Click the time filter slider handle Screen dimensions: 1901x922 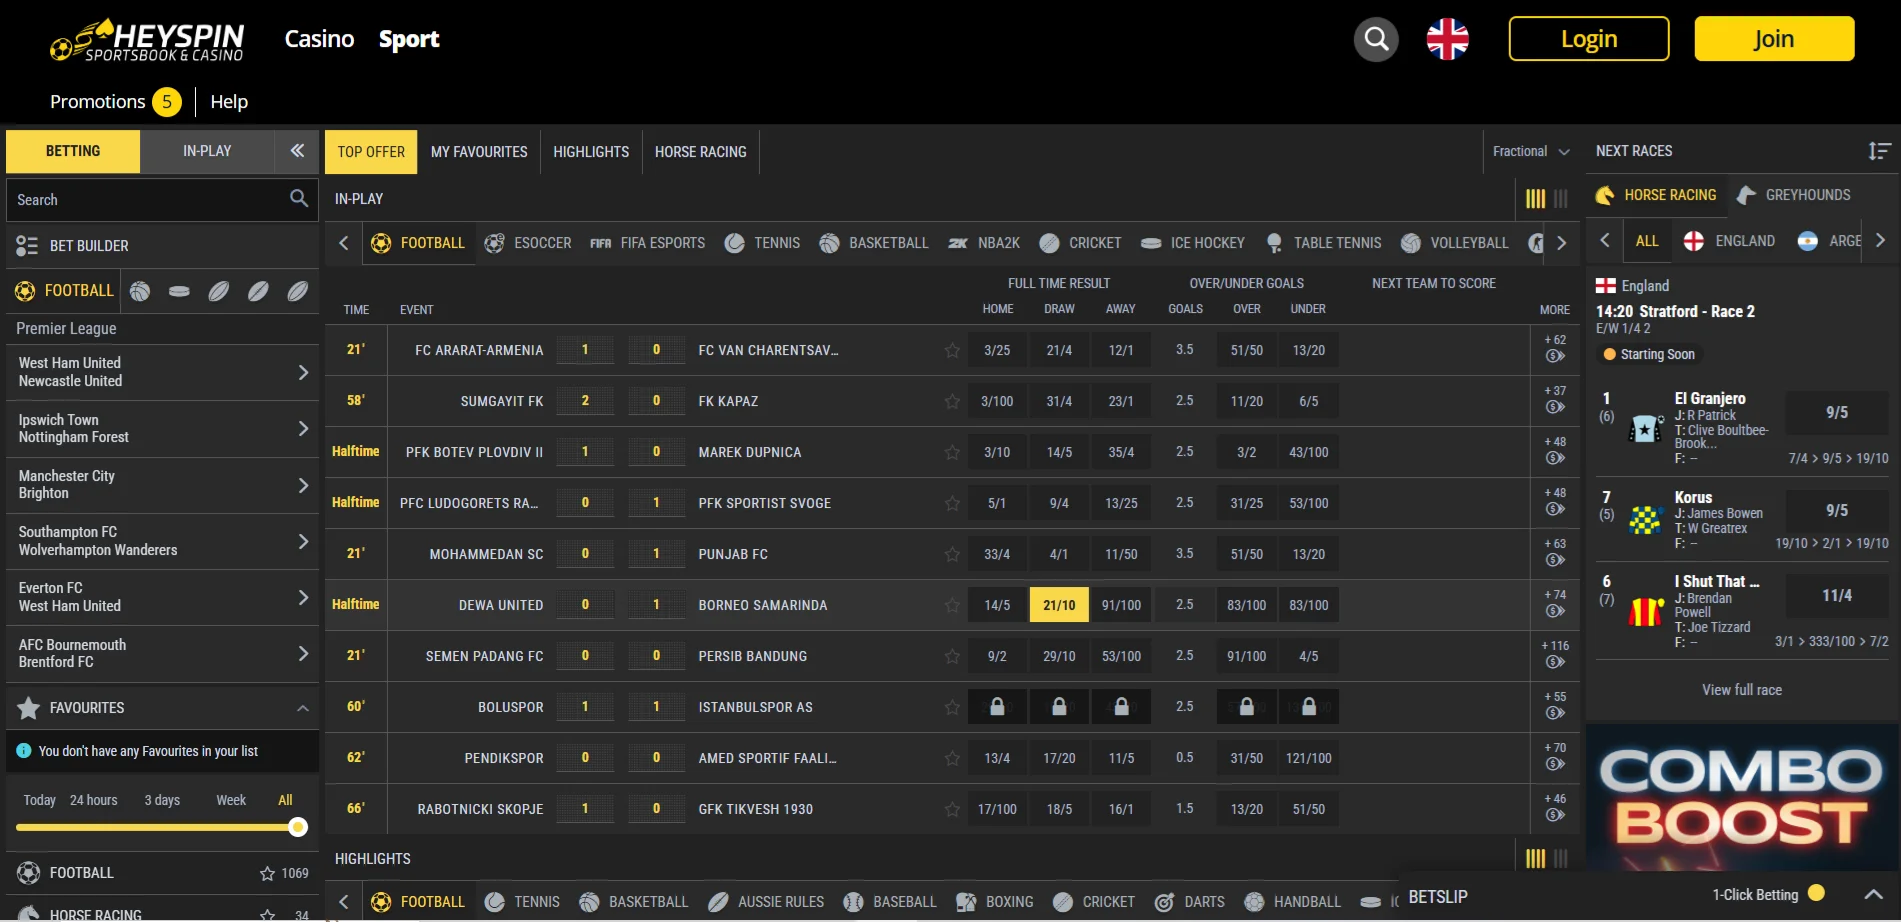pos(297,827)
